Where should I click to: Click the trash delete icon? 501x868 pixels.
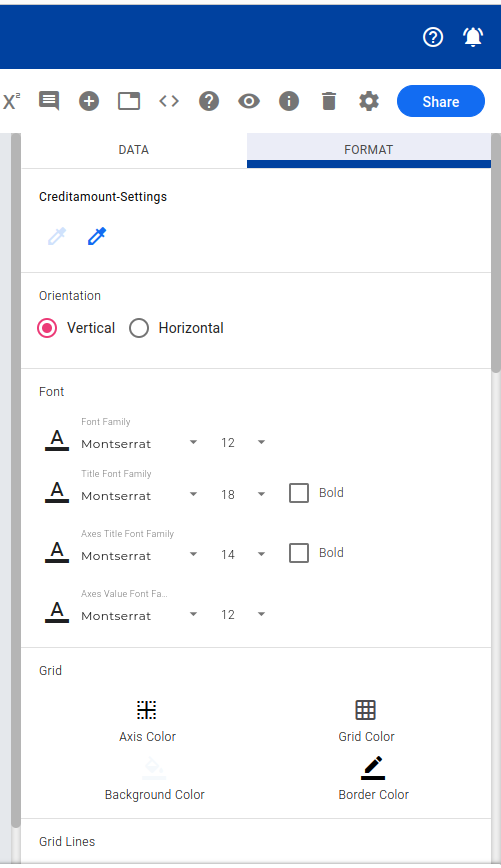pyautogui.click(x=329, y=101)
